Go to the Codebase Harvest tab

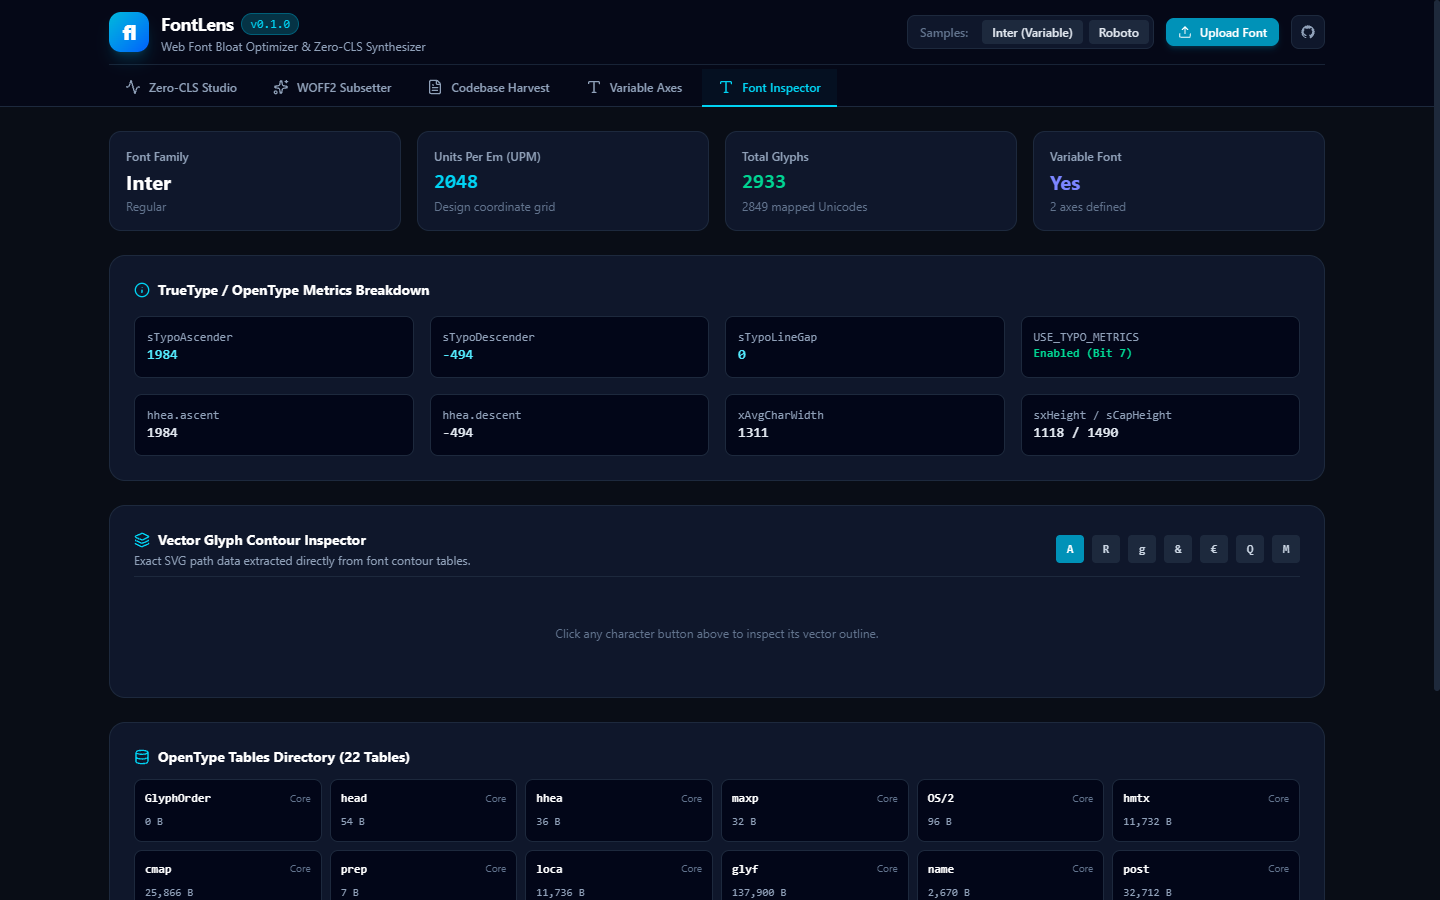coord(489,88)
